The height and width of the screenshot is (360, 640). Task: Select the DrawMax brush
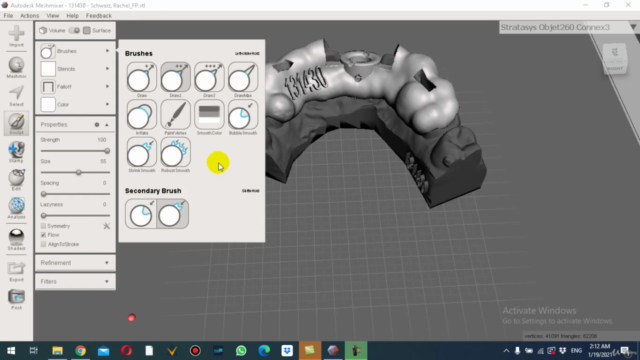pos(243,77)
